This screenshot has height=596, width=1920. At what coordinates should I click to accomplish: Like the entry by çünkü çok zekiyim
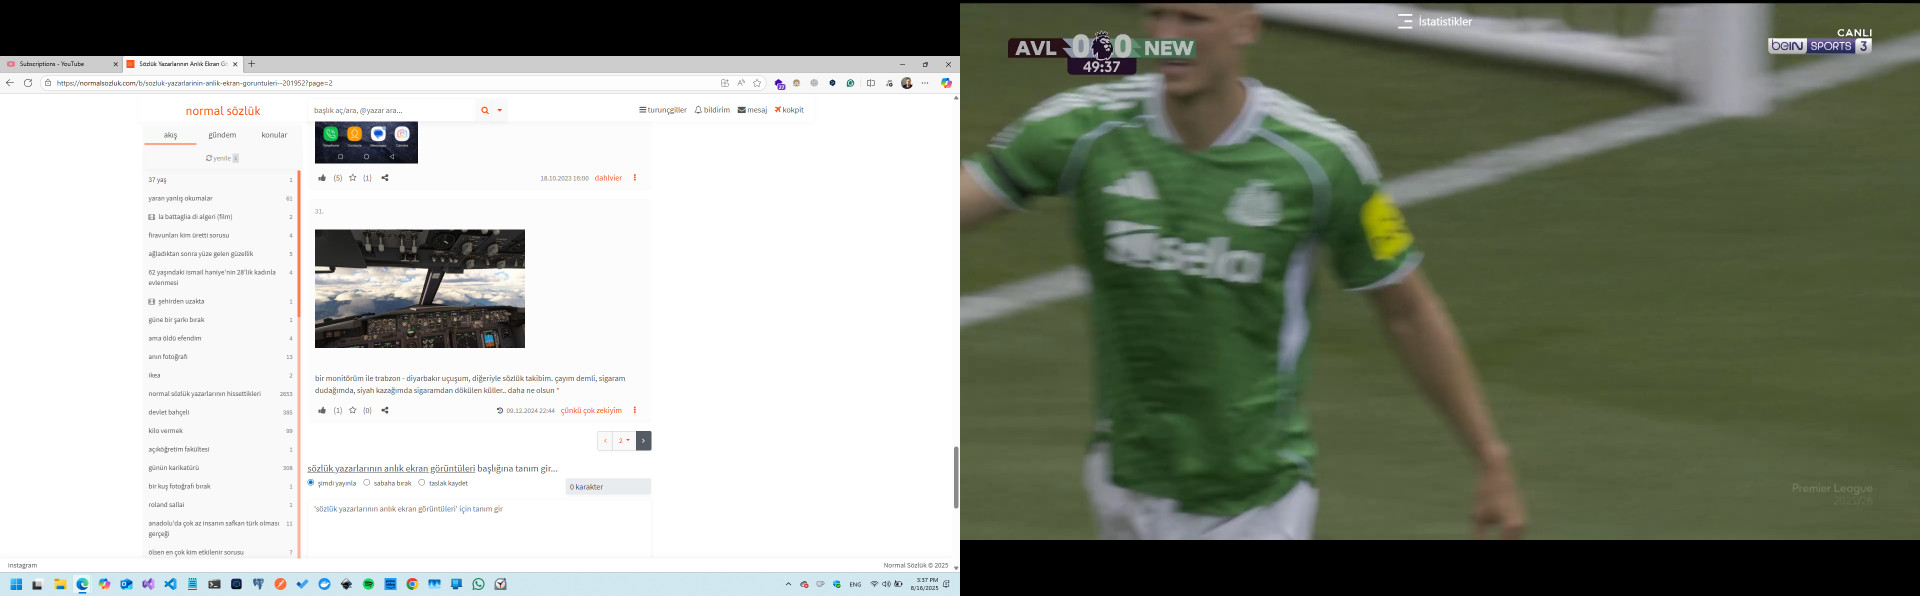point(322,410)
